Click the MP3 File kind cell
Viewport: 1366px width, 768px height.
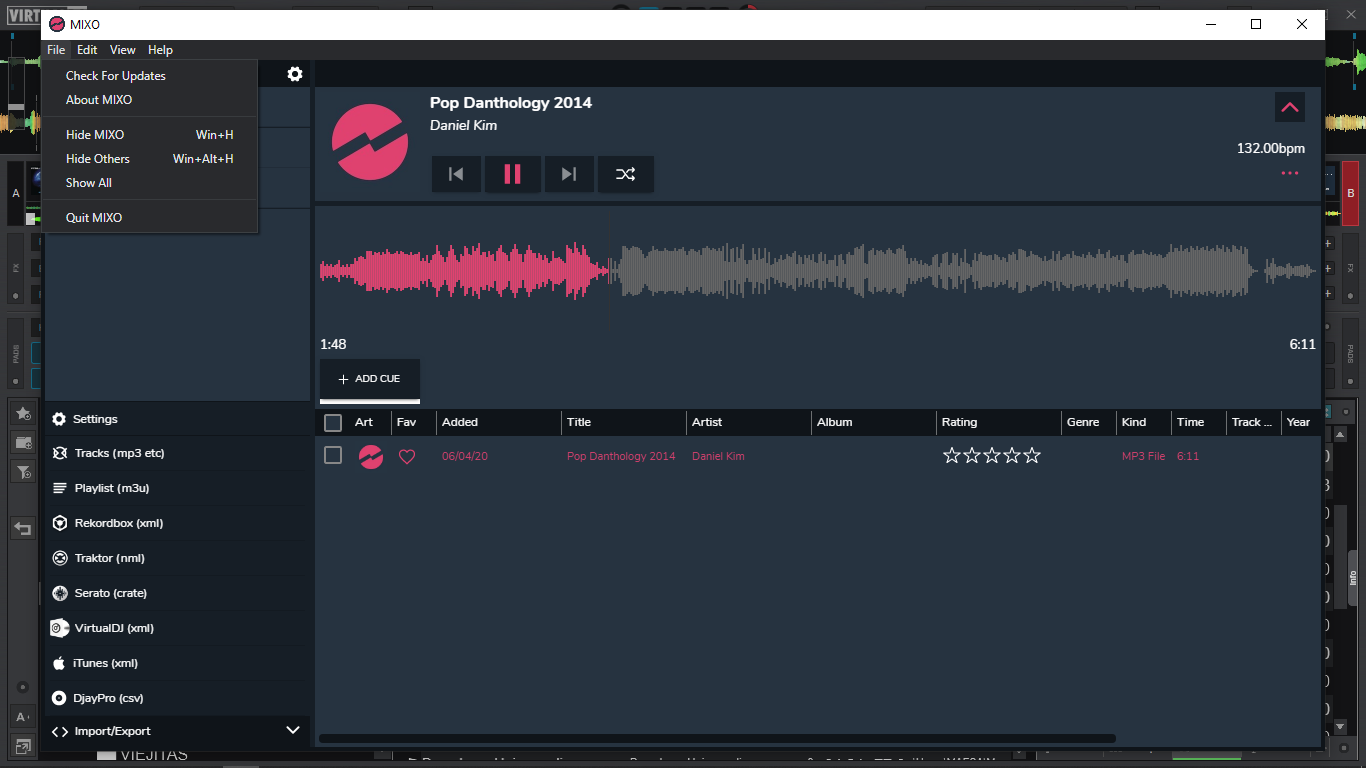[x=1143, y=456]
